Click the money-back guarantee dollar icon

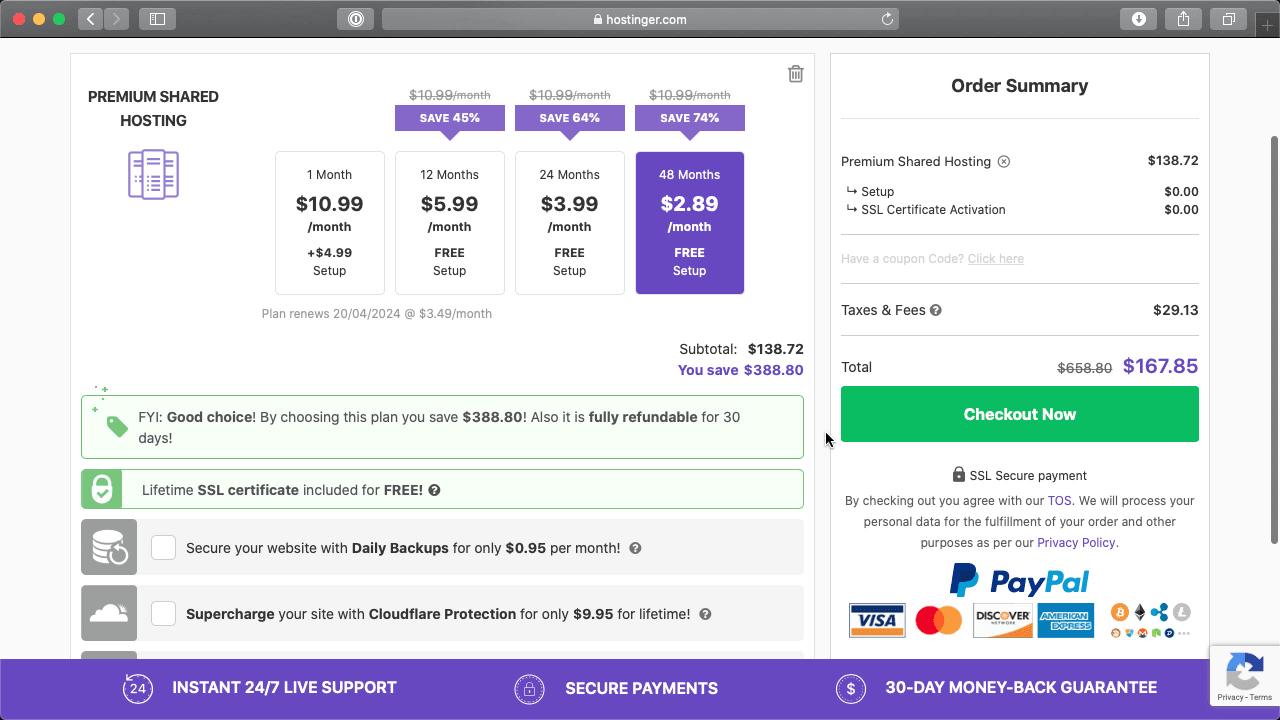(x=851, y=688)
